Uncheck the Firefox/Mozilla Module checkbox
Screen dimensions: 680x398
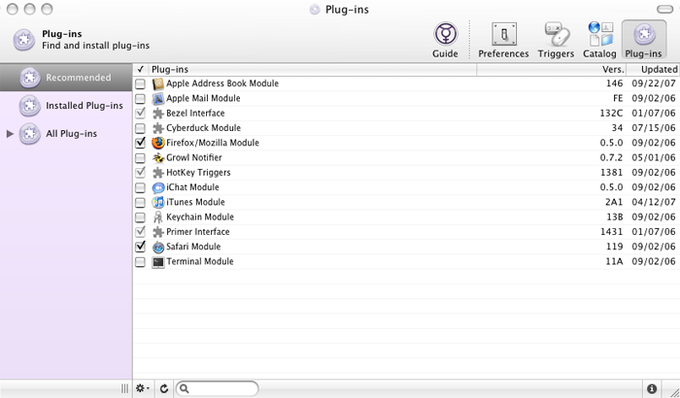140,143
